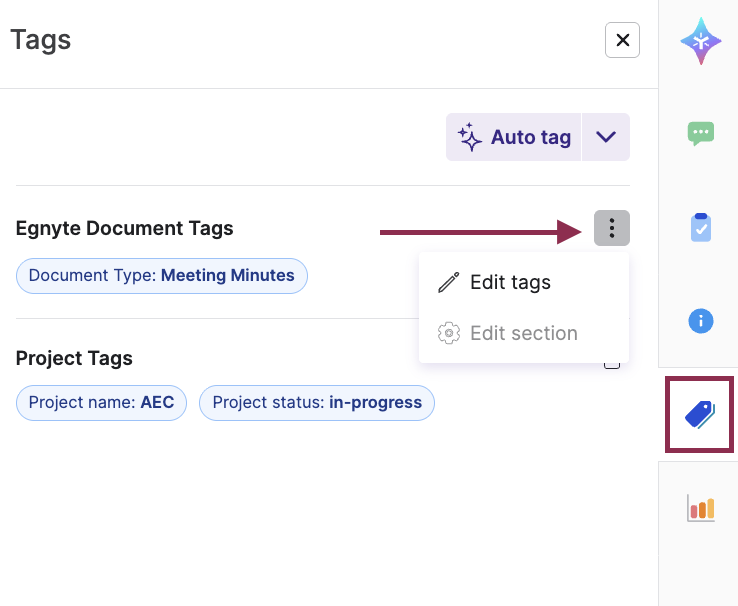Close the Tags panel
738x606 pixels.
622,40
